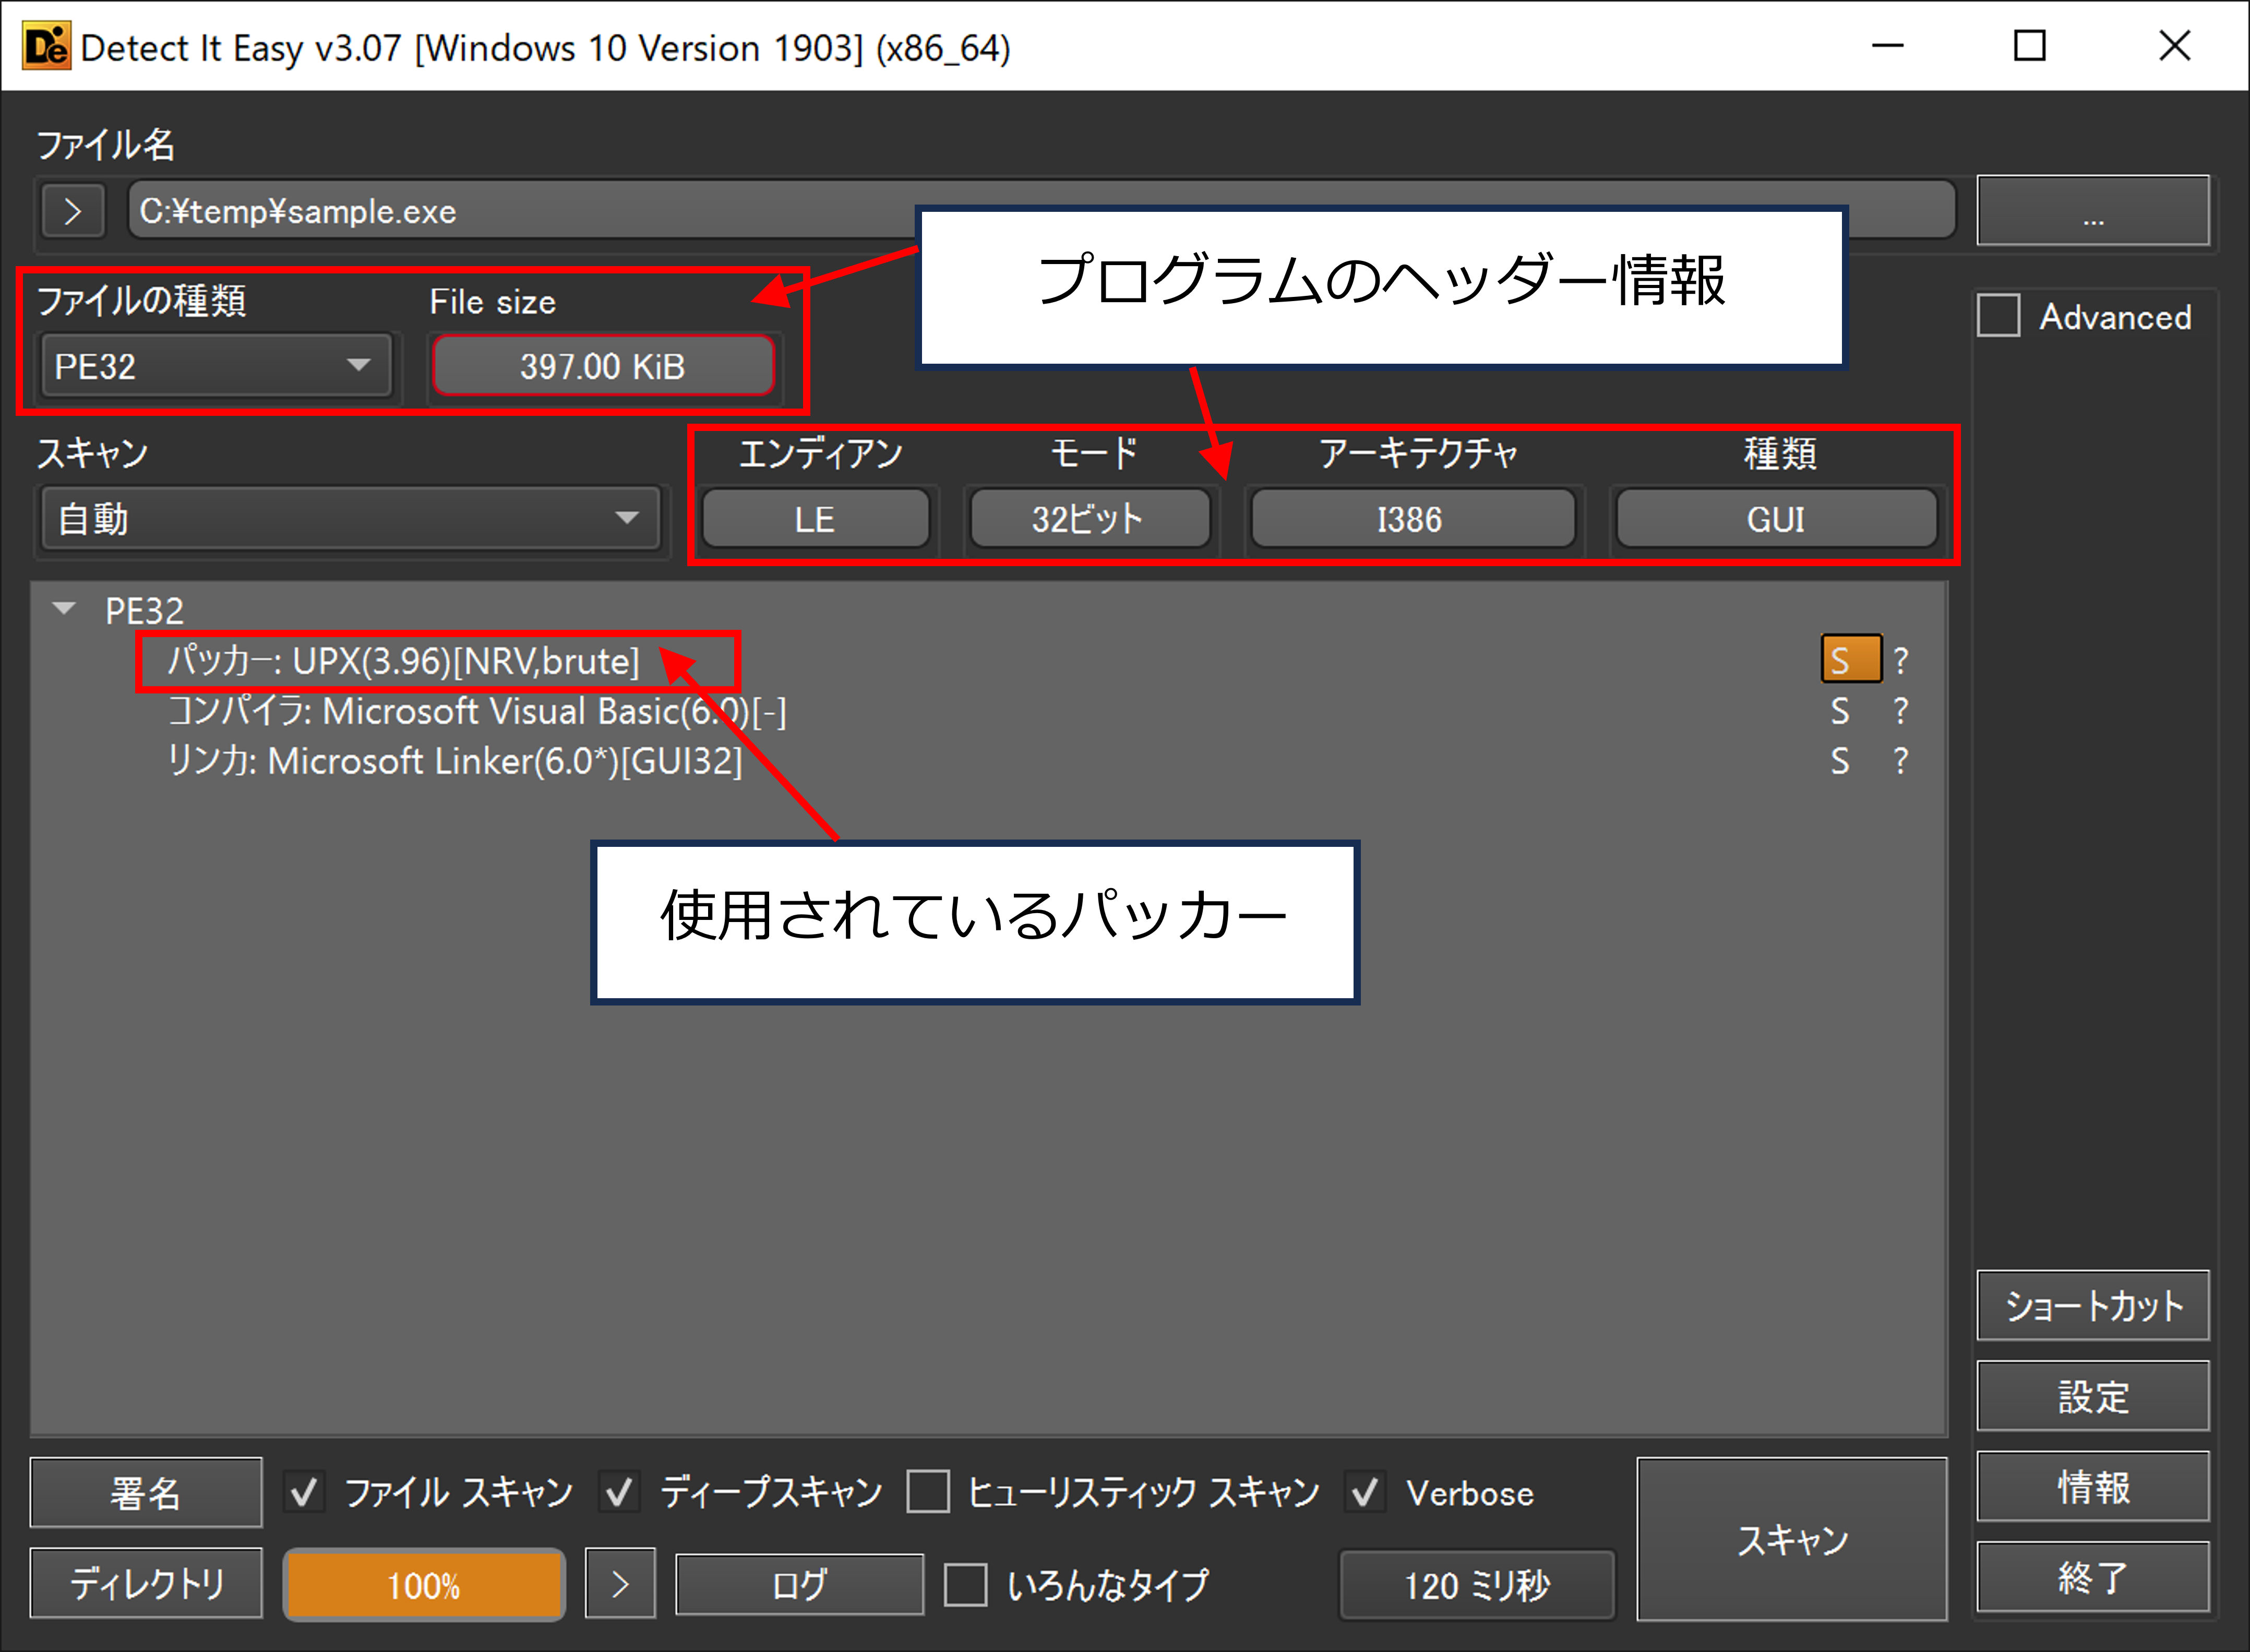Open the PE32 file type dropdown
The height and width of the screenshot is (1652, 2250).
(216, 366)
